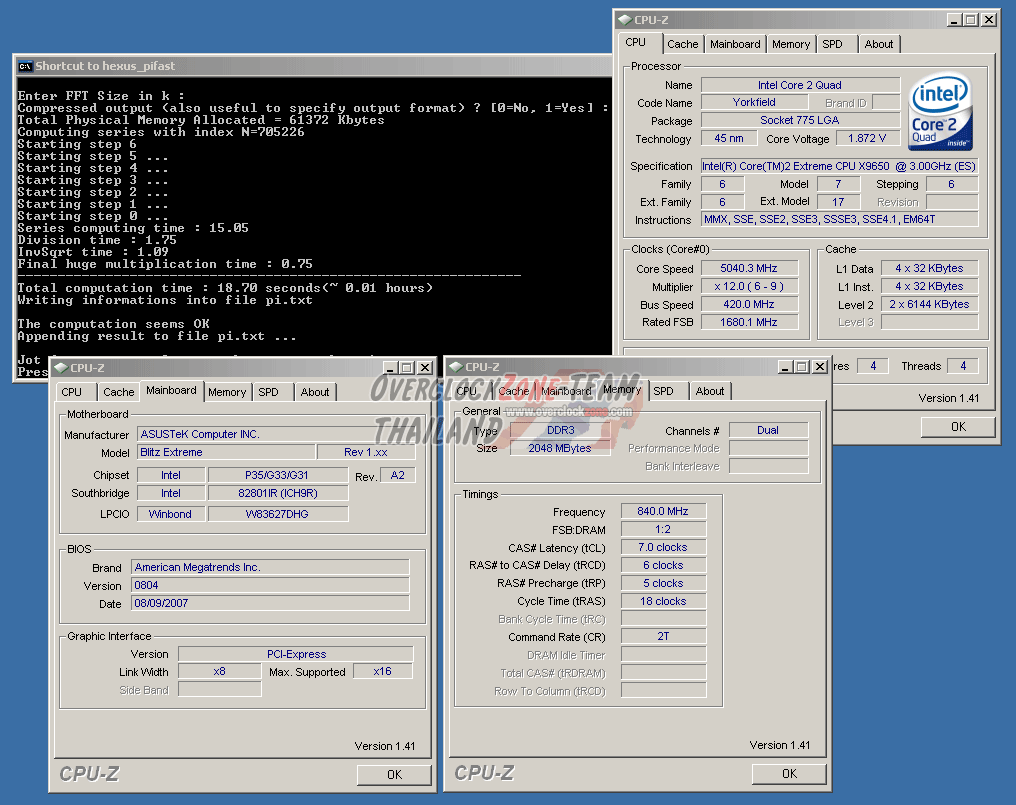The width and height of the screenshot is (1016, 805).
Task: Close the top-right CPU-Z window
Action: (989, 19)
